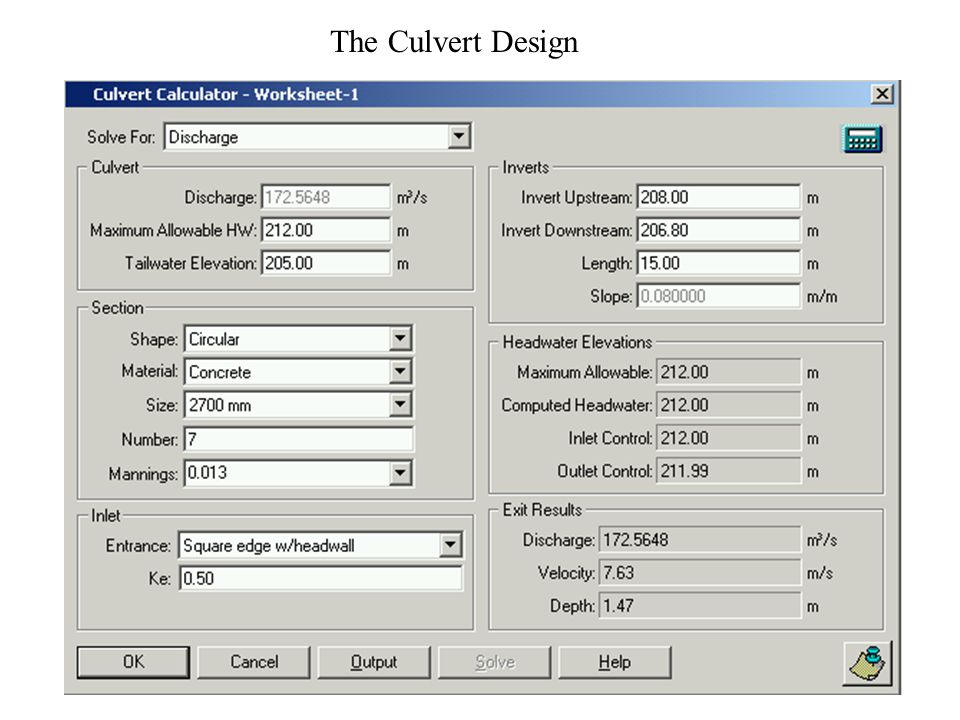Image resolution: width=960 pixels, height=720 pixels.
Task: Click the Tailwater Elevation field
Action: [x=326, y=263]
